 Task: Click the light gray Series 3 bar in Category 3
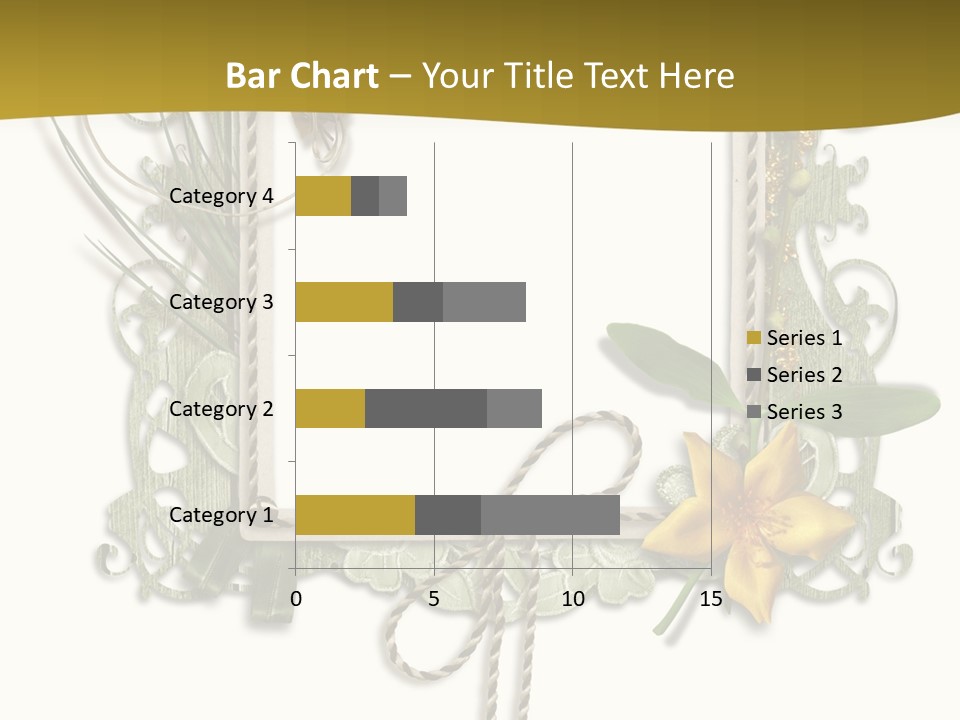click(484, 302)
